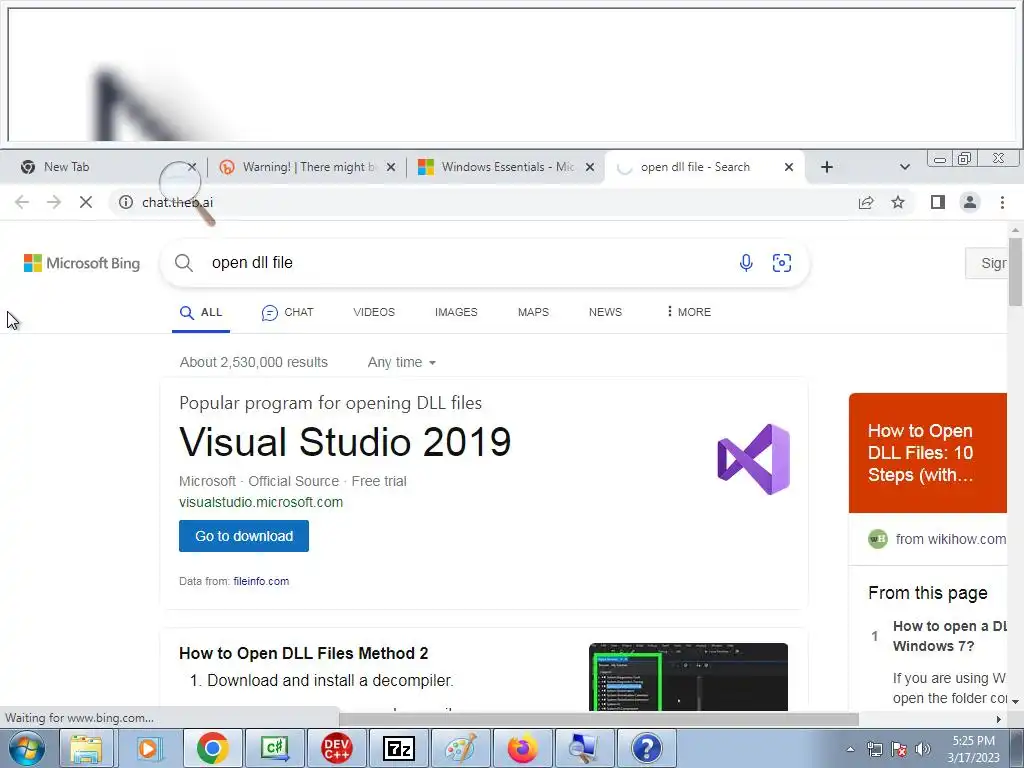This screenshot has width=1024, height=768.
Task: Open Google Chrome from taskbar
Action: tap(212, 748)
